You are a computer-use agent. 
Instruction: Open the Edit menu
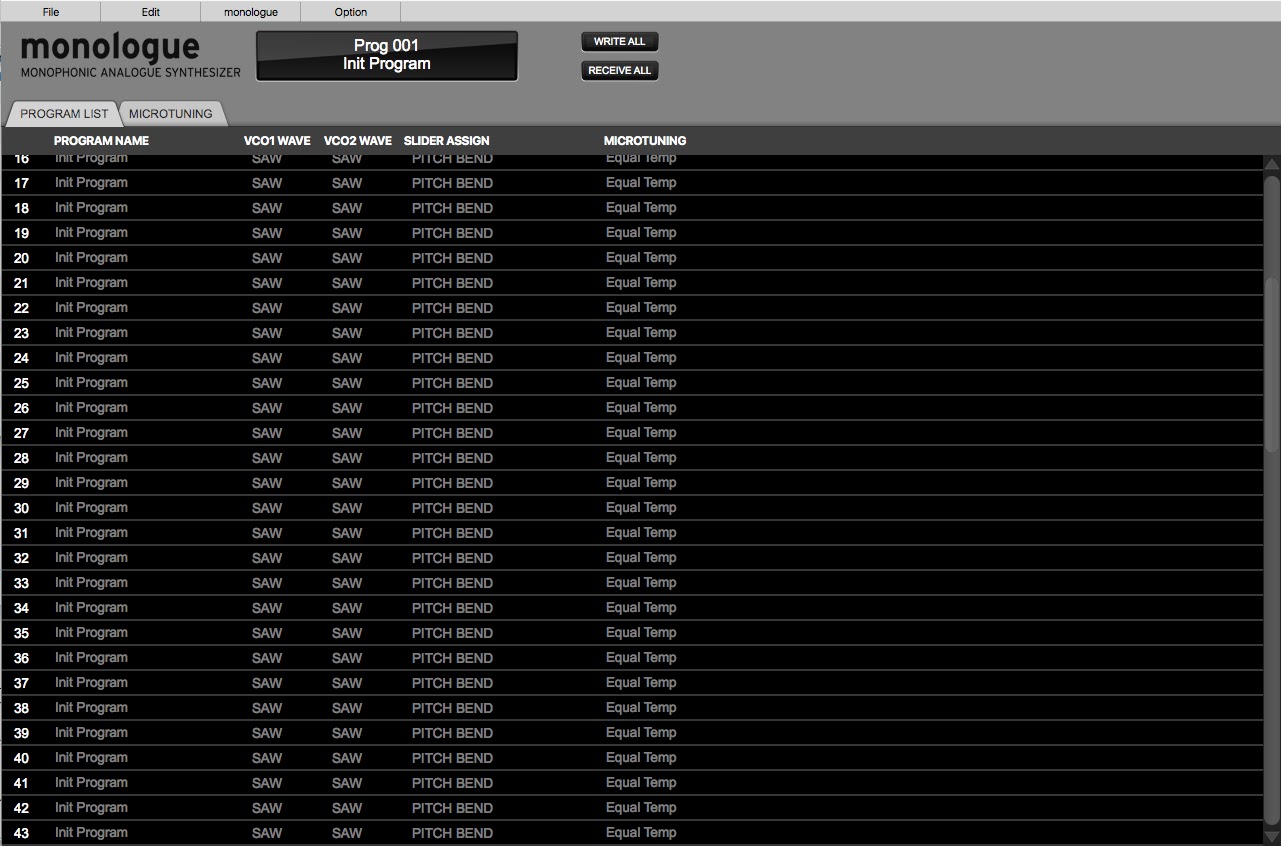(151, 12)
